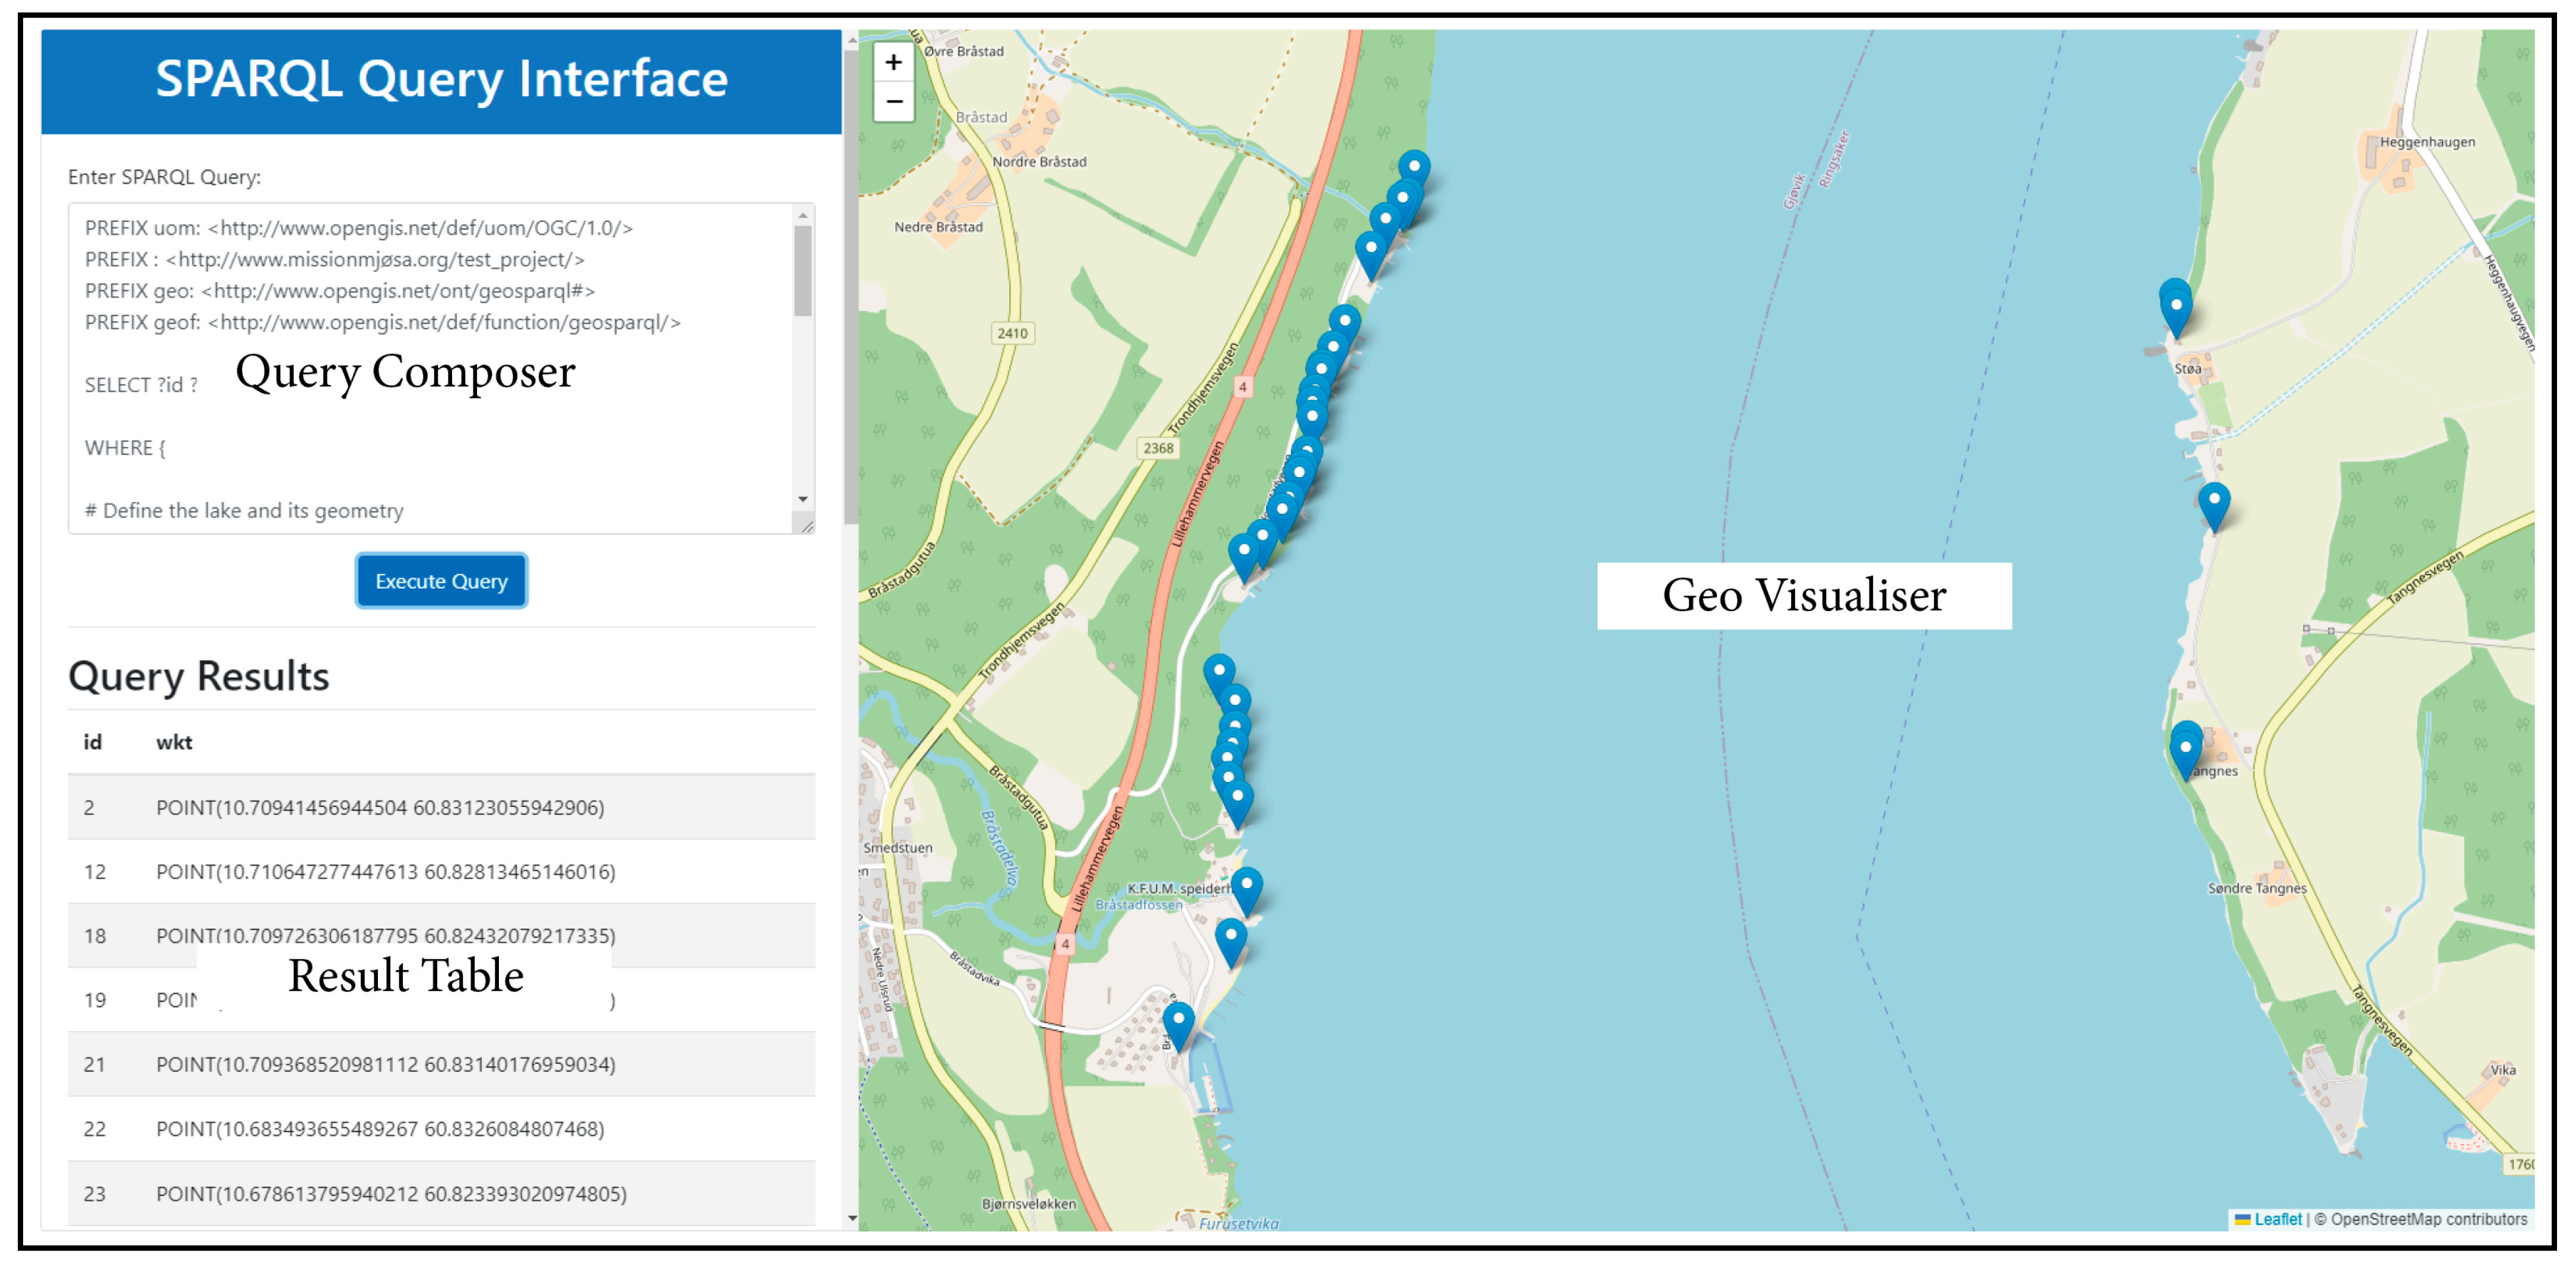The width and height of the screenshot is (2576, 1265).
Task: Grab the query box resize handle
Action: (806, 525)
